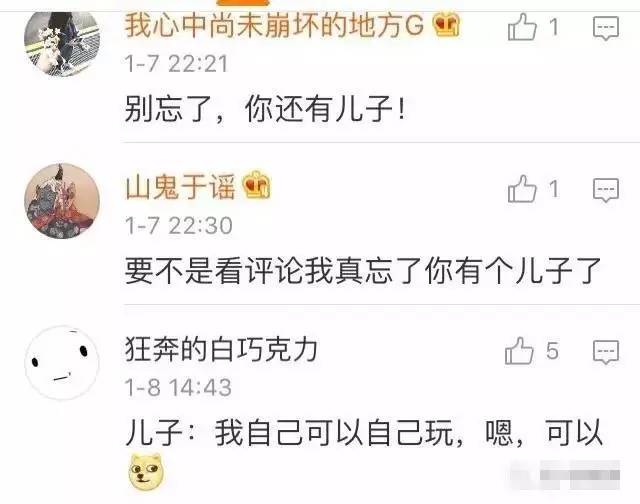Tap the 1-7 22:30 timestamp

tap(178, 225)
